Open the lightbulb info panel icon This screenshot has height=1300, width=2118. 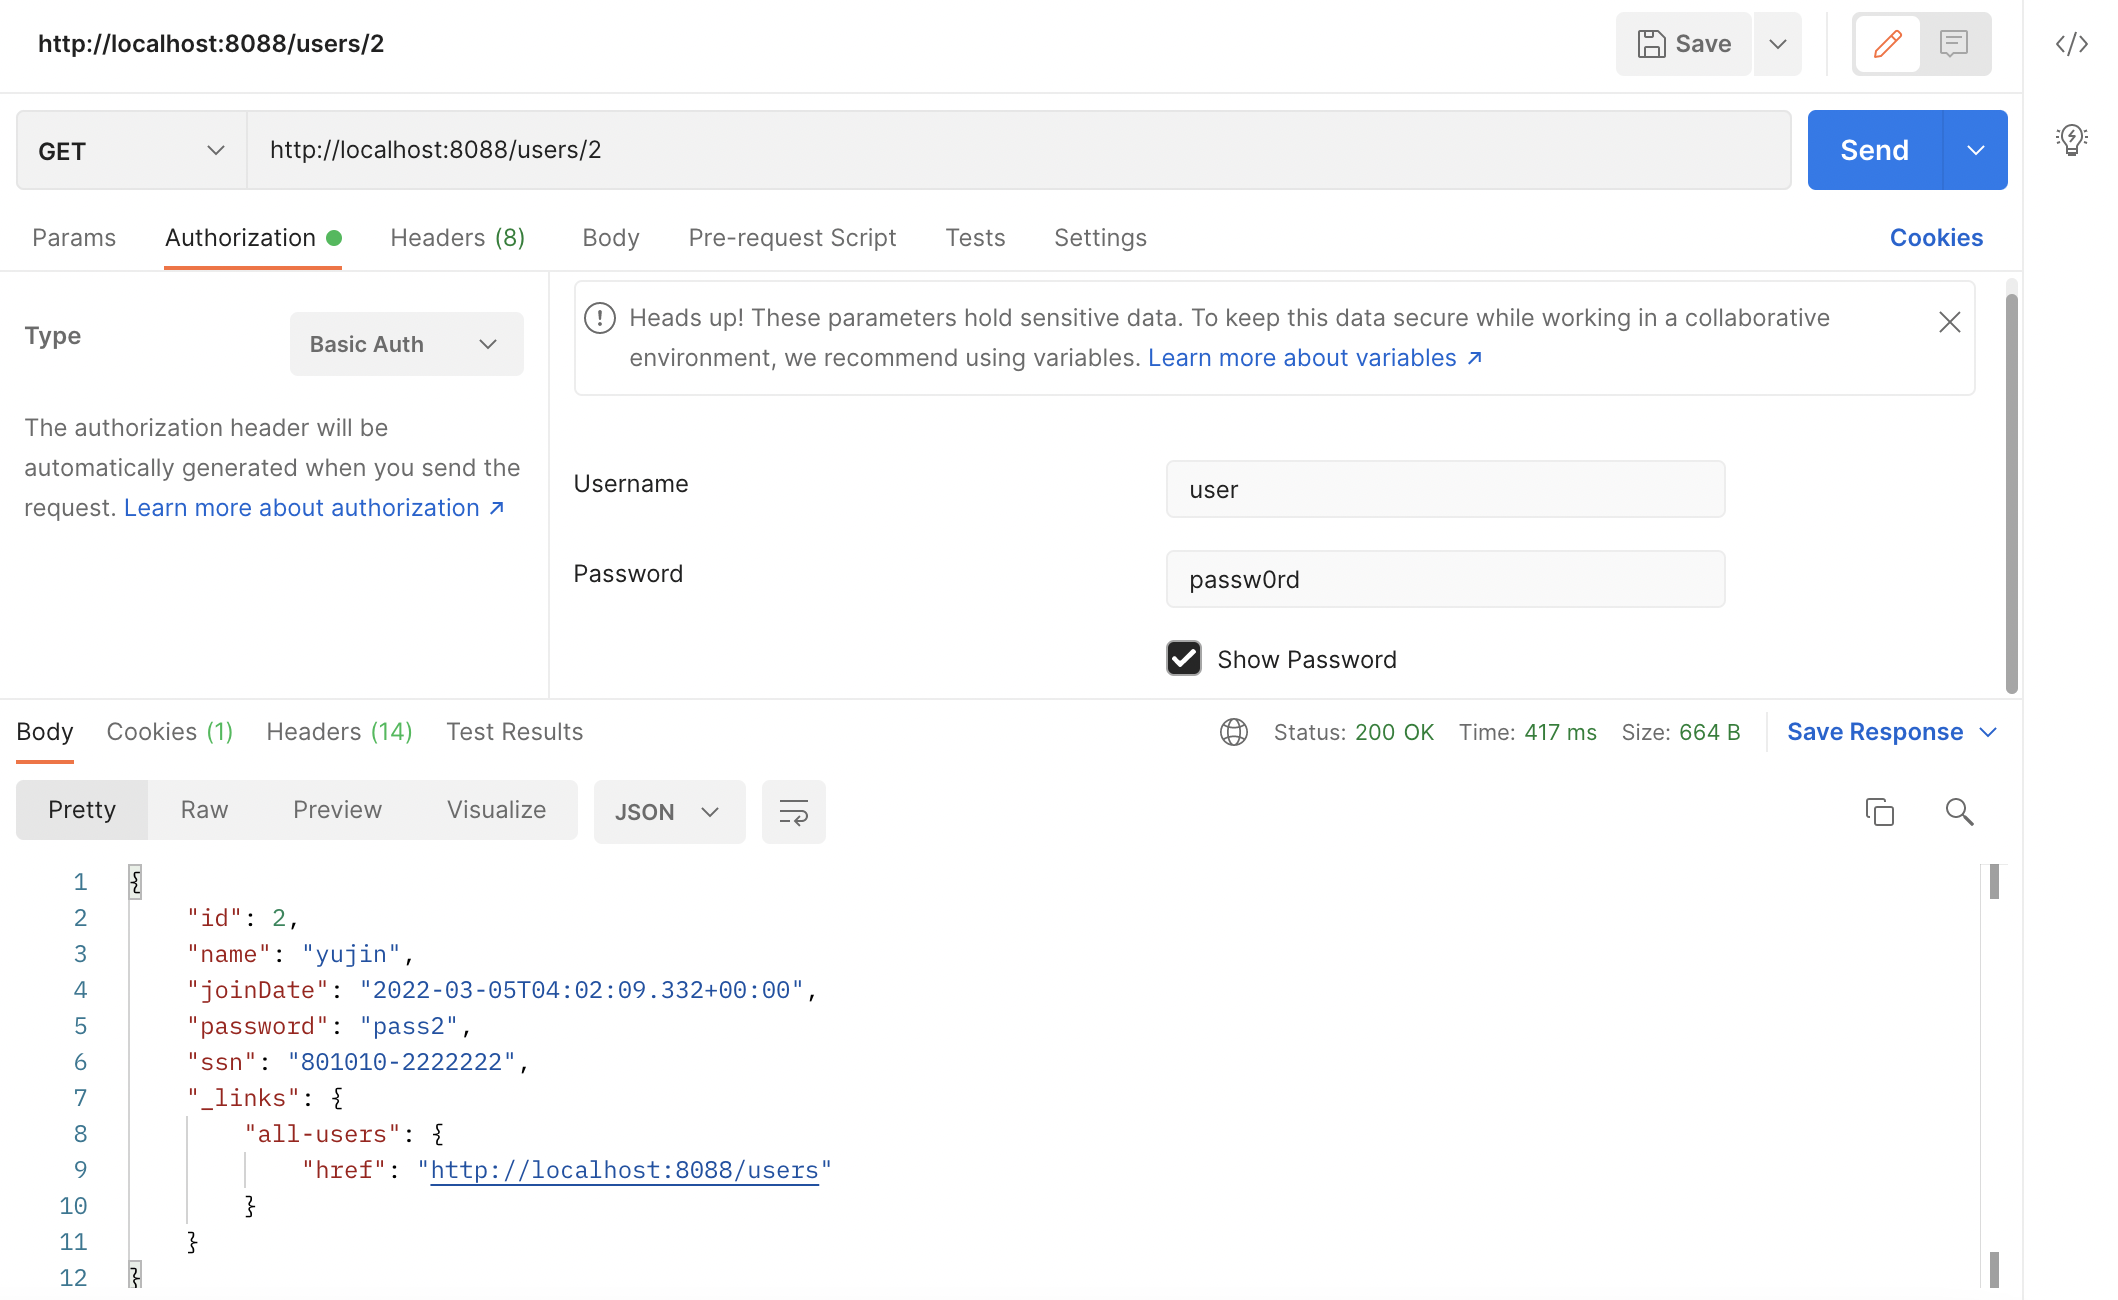(x=2071, y=139)
